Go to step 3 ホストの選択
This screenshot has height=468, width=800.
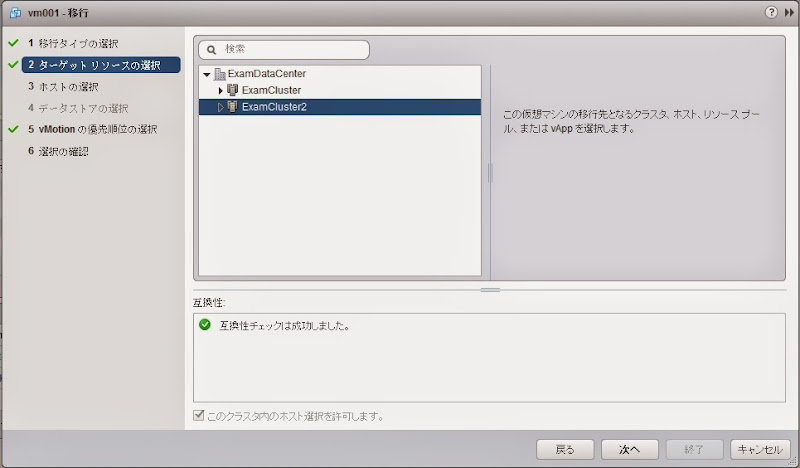pyautogui.click(x=63, y=87)
